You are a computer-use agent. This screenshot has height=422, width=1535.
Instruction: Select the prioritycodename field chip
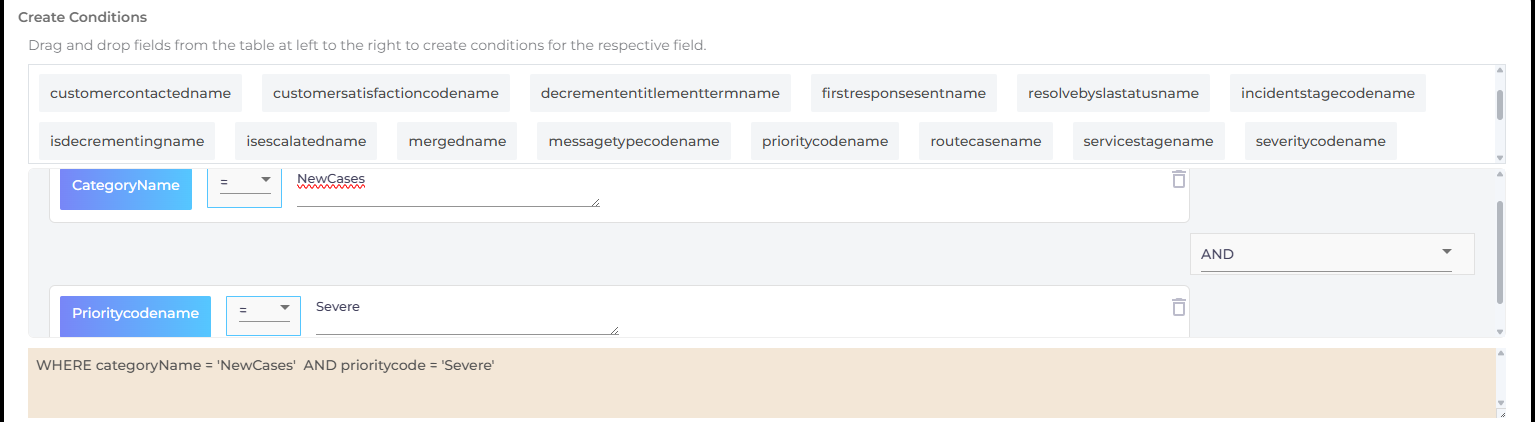pyautogui.click(x=825, y=141)
